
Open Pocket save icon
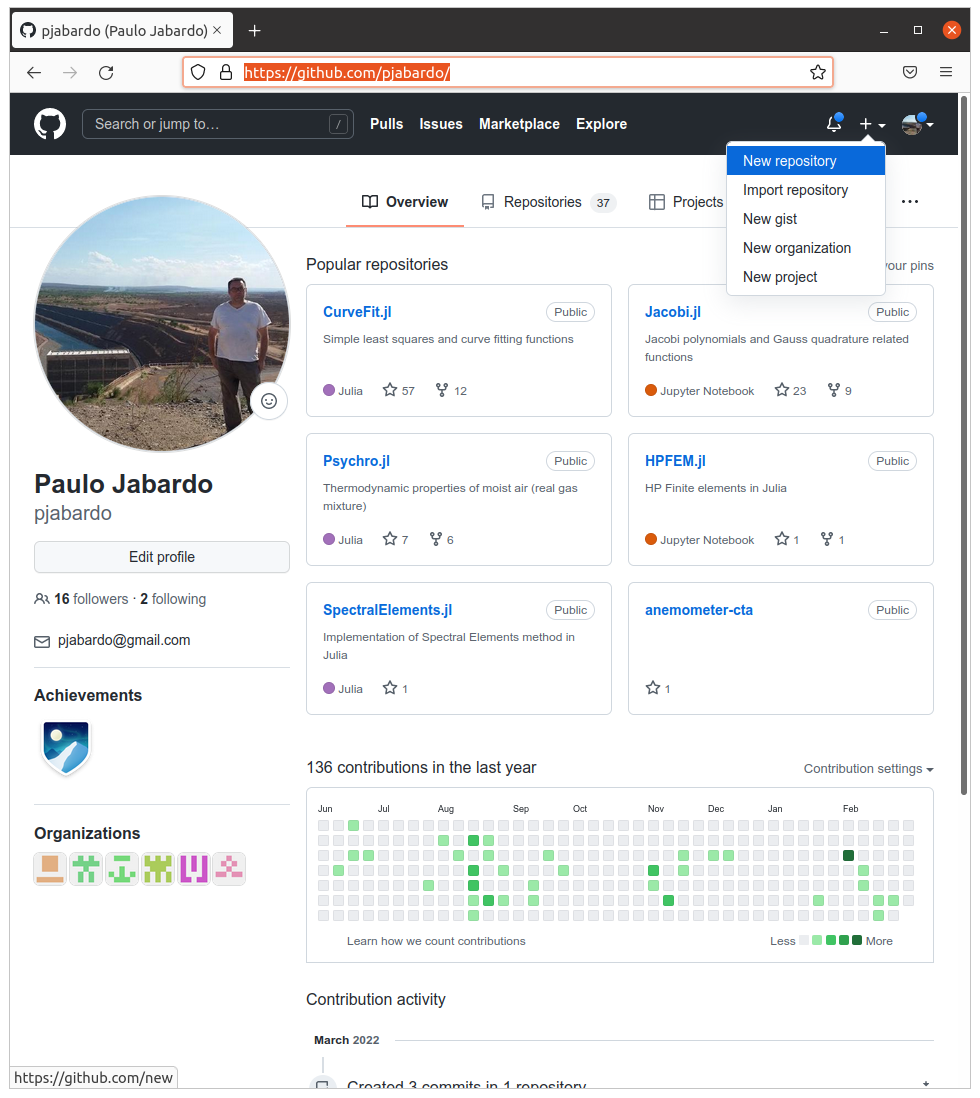[x=910, y=72]
